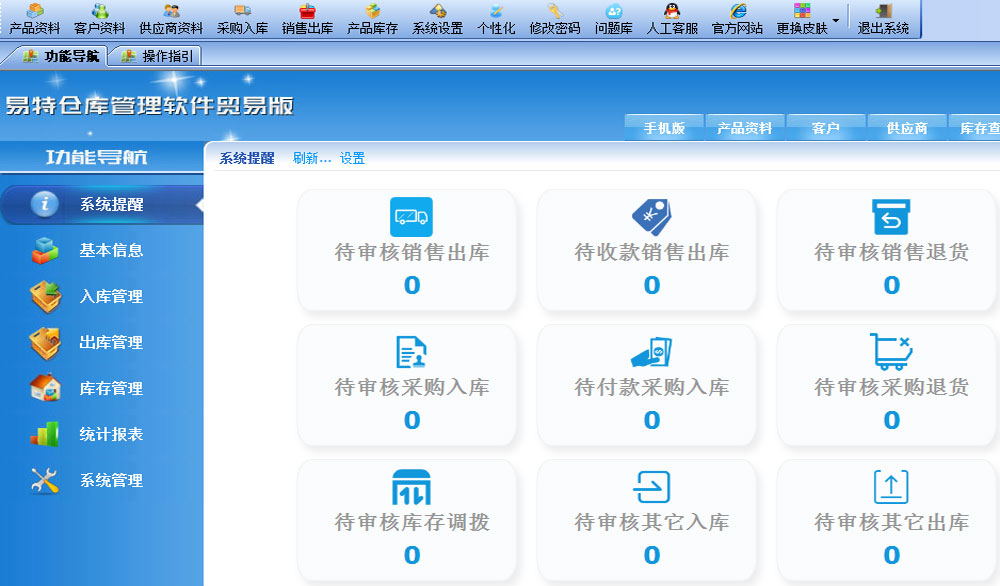This screenshot has height=586, width=1000.
Task: Select 统计报表 in the sidebar
Action: [x=111, y=435]
